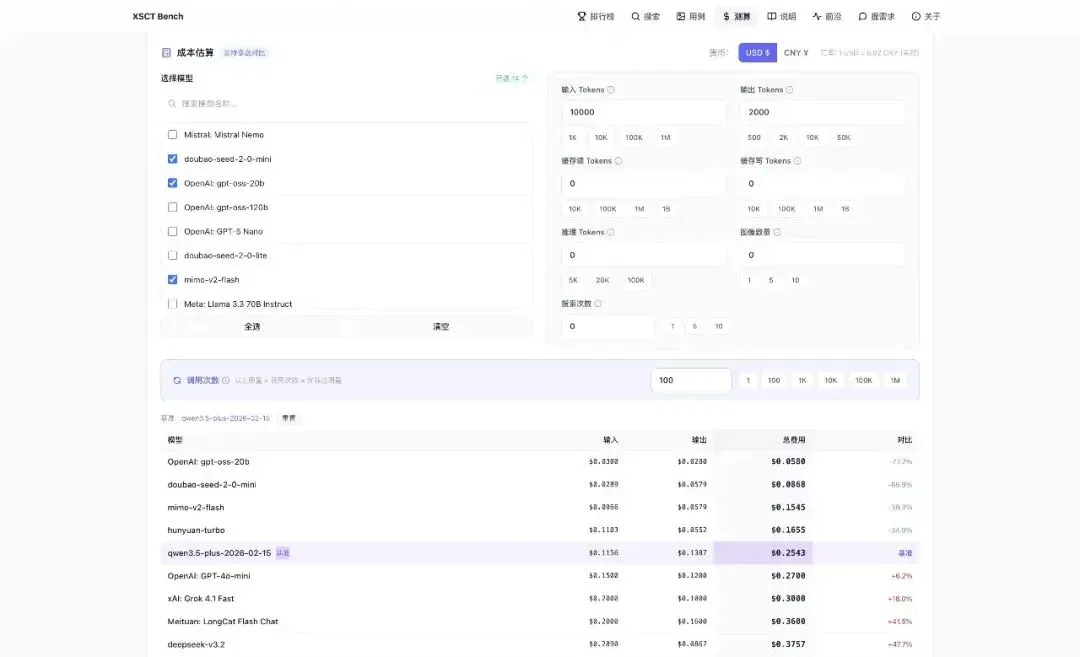Set call count preset 1K
This screenshot has height=657, width=1080.
coord(802,380)
